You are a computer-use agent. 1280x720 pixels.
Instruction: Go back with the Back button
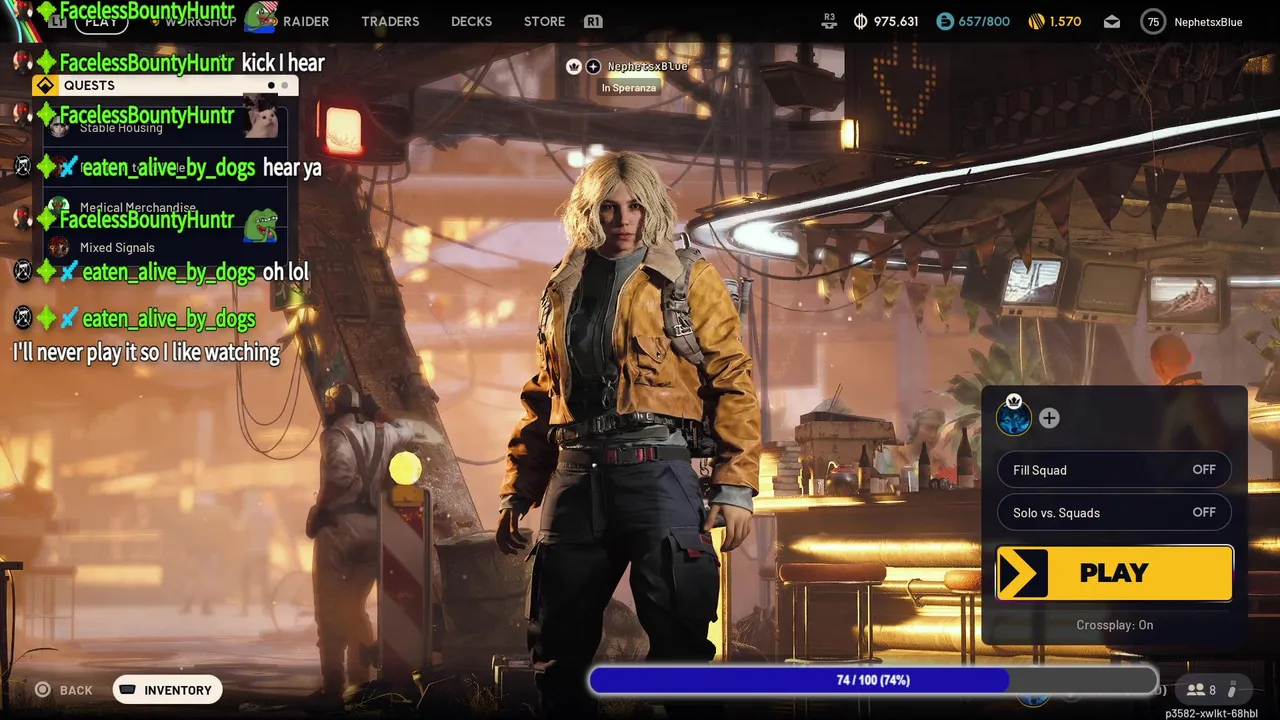(x=64, y=690)
